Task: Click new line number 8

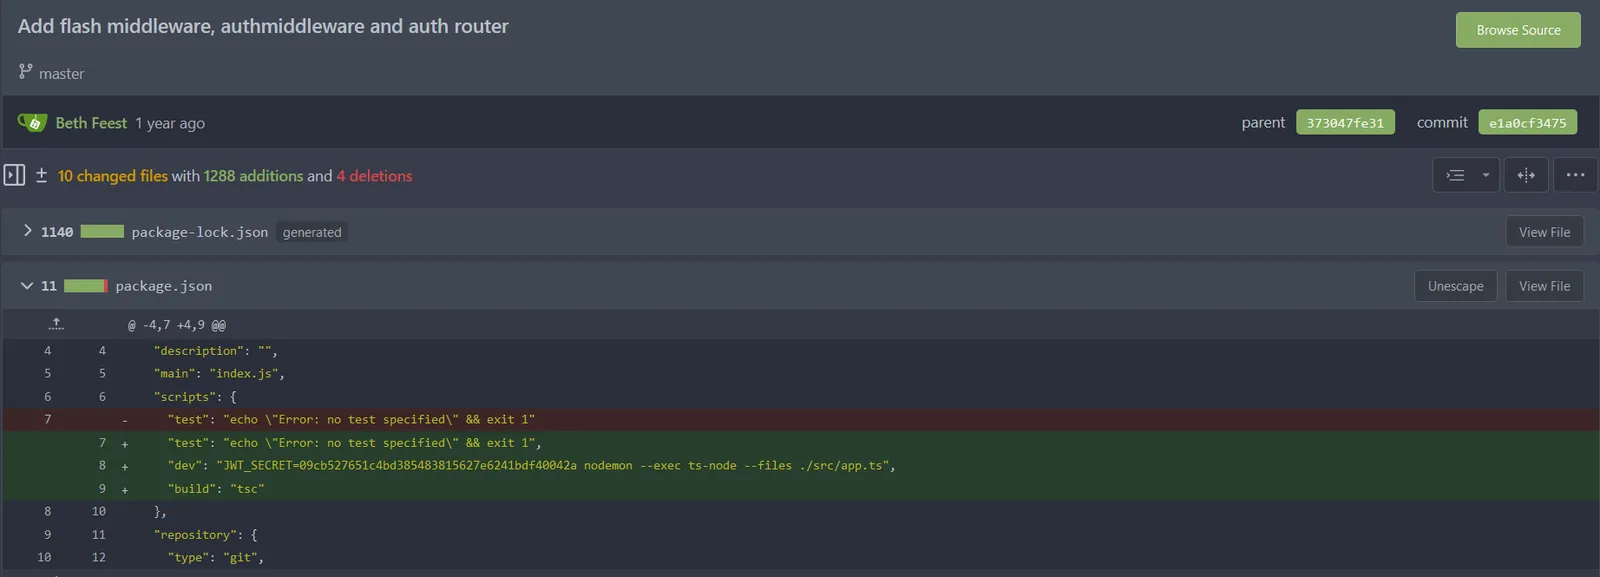Action: pos(101,466)
